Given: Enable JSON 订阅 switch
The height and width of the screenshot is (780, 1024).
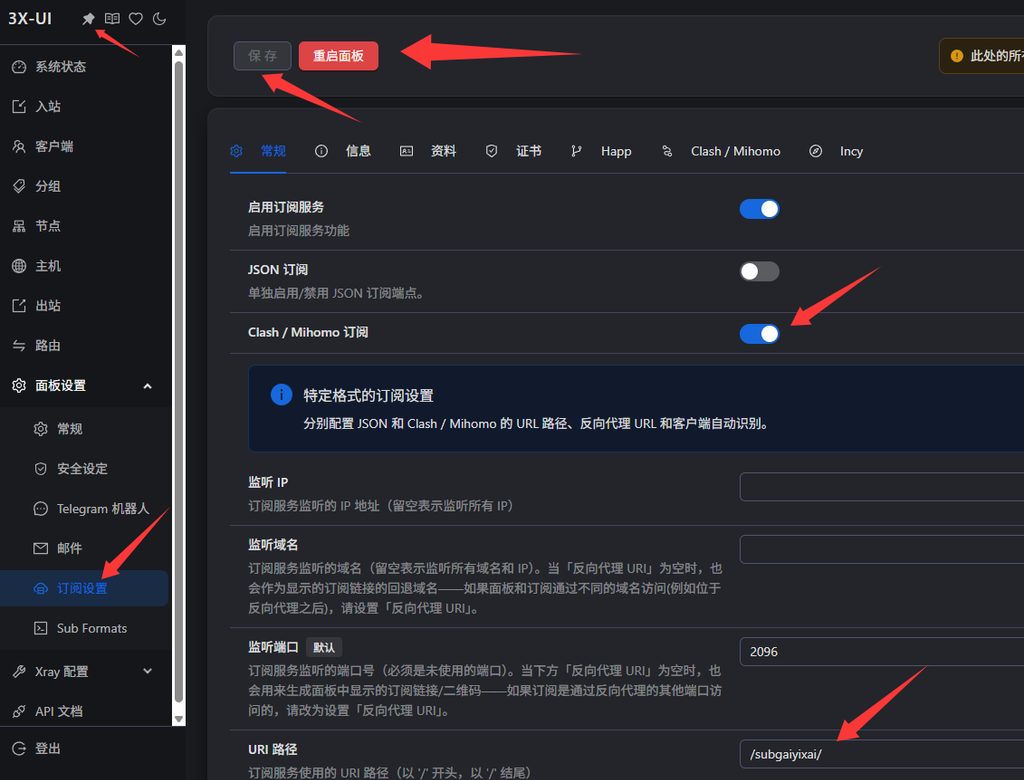Looking at the screenshot, I should 759,271.
